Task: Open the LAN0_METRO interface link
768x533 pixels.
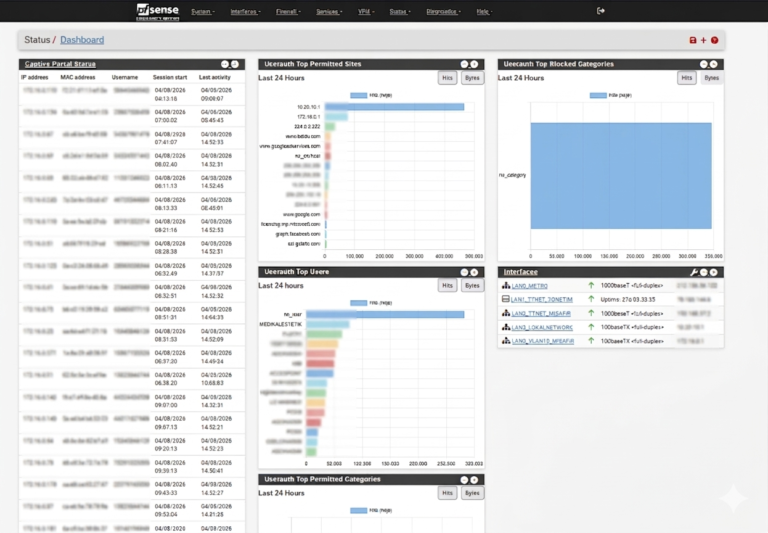Action: pyautogui.click(x=529, y=286)
